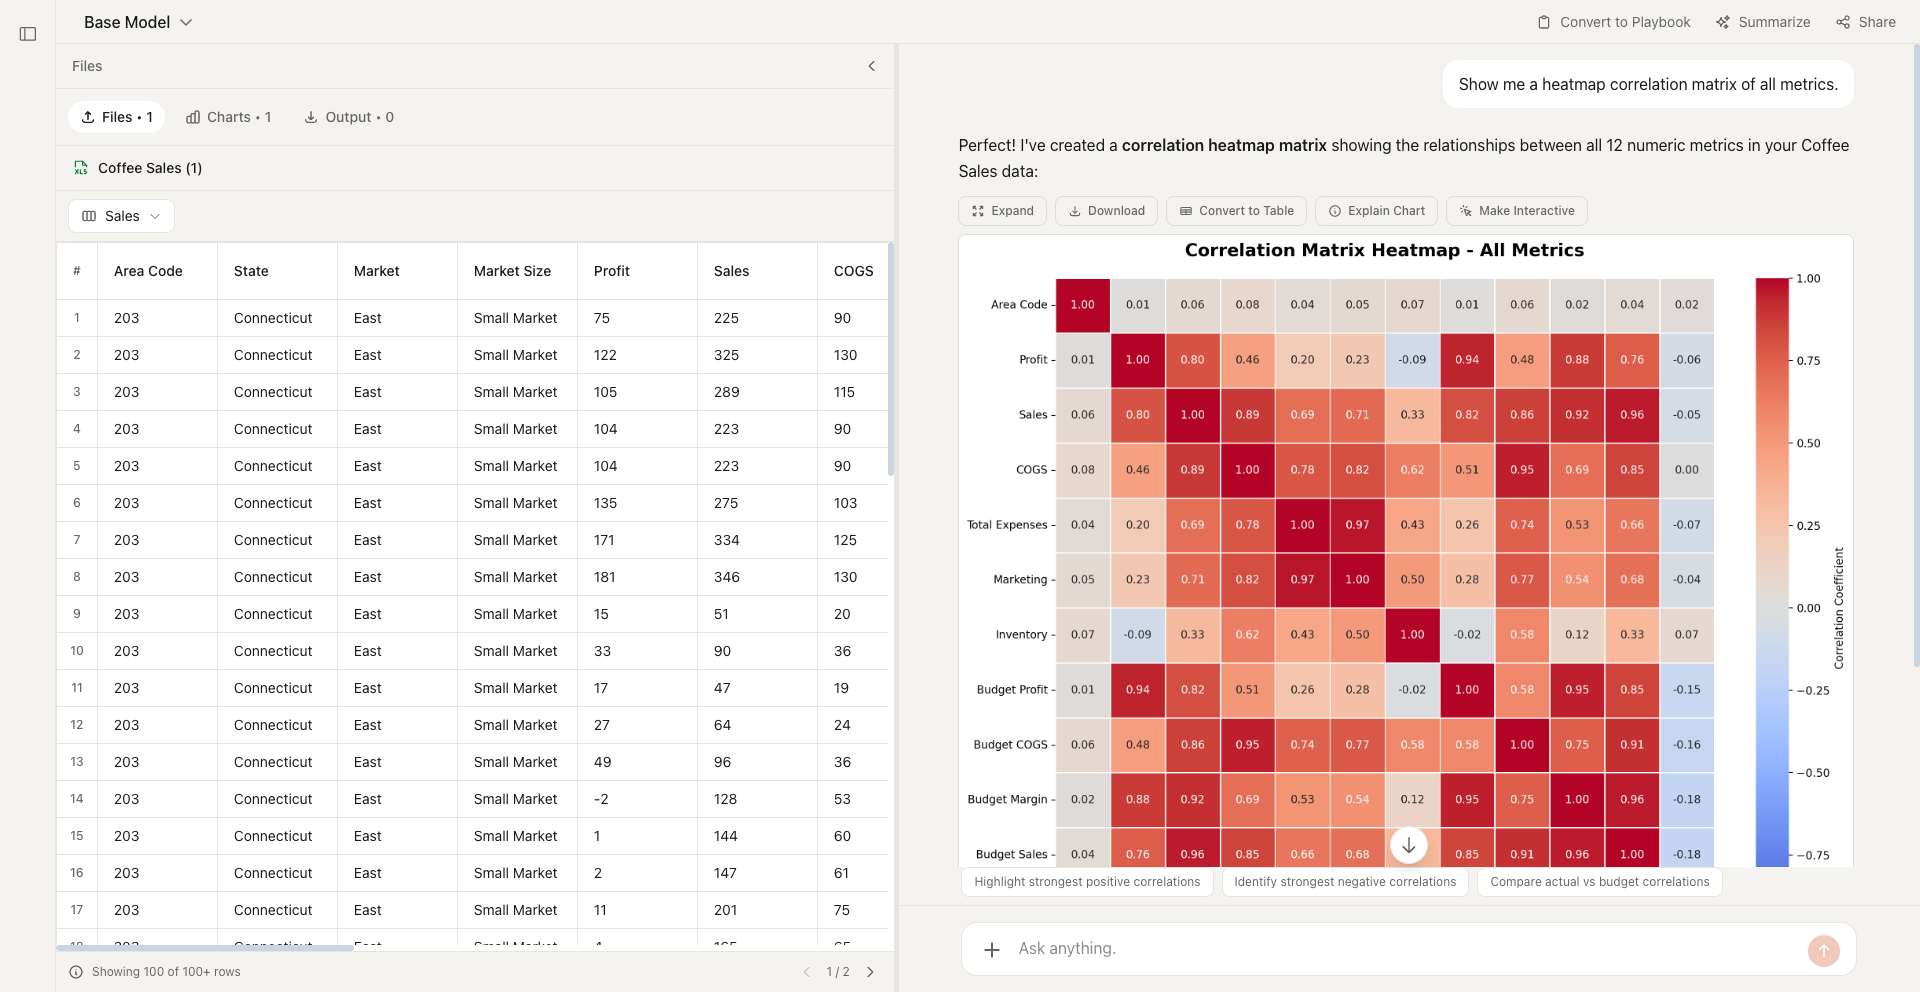1920x992 pixels.
Task: Switch to the Charts tab
Action: point(228,117)
